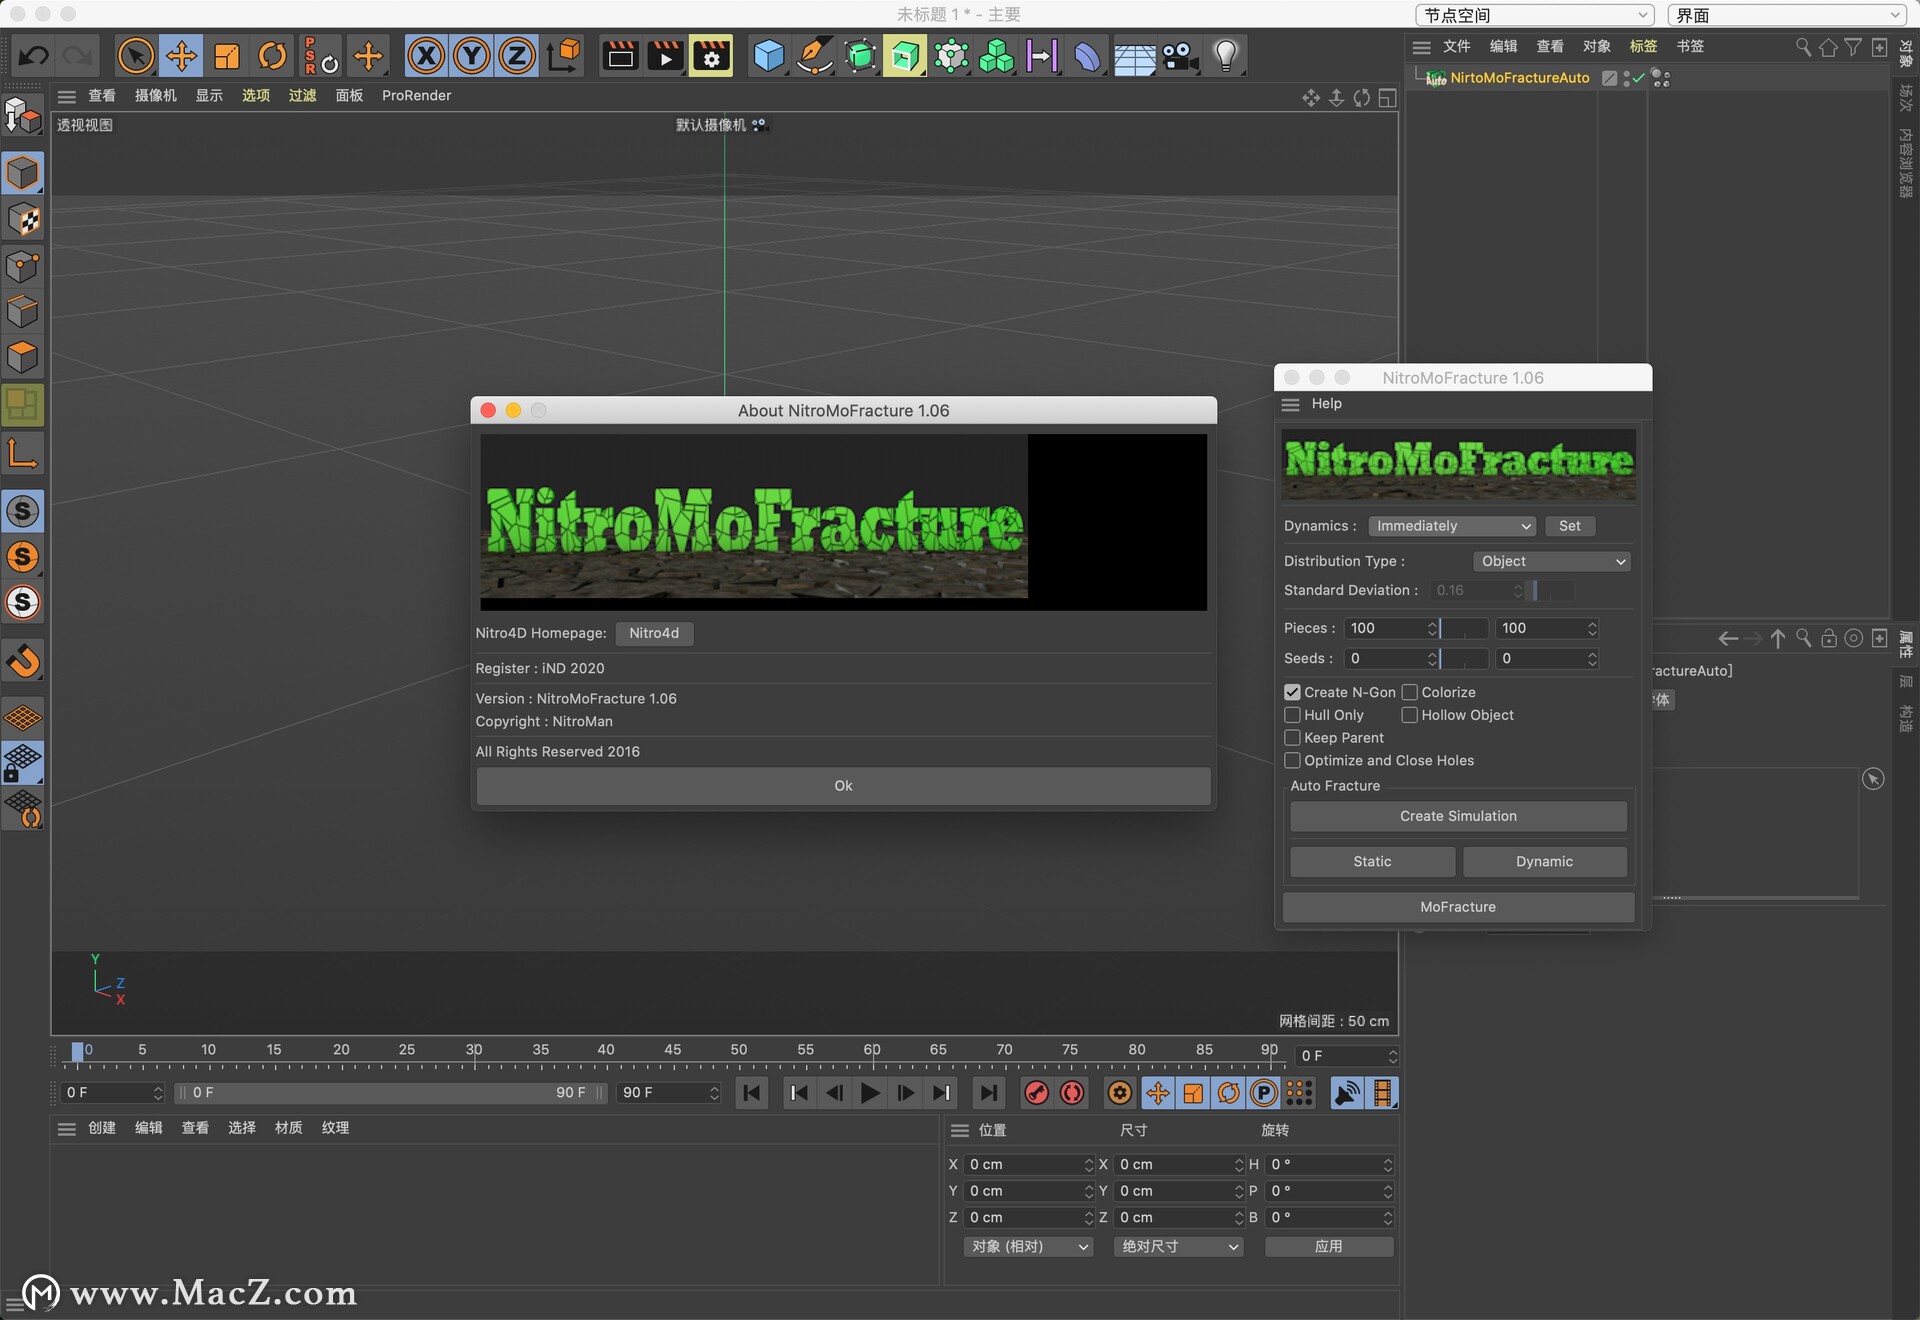Viewport: 1920px width, 1320px height.
Task: Add a Cube primitive object
Action: pyautogui.click(x=768, y=56)
